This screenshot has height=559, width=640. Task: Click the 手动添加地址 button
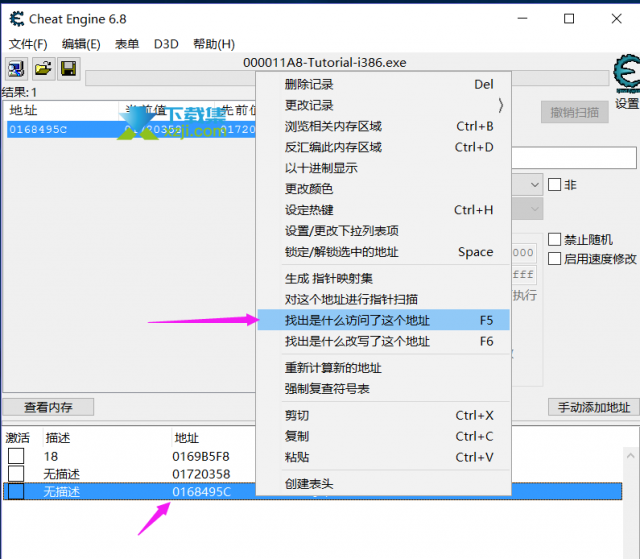coord(594,407)
